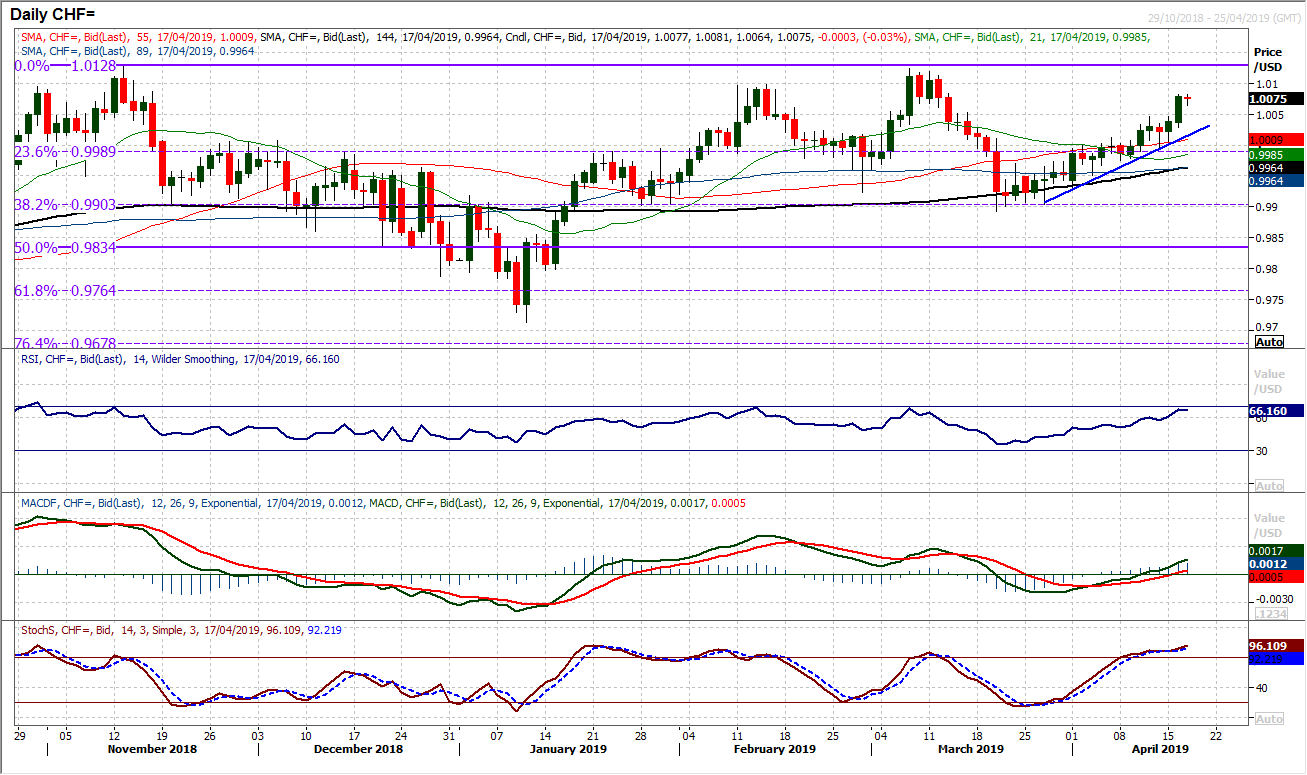Screen dimensions: 1307x775
Task: Click the Auto scale button in RSI panel
Action: 1268,486
